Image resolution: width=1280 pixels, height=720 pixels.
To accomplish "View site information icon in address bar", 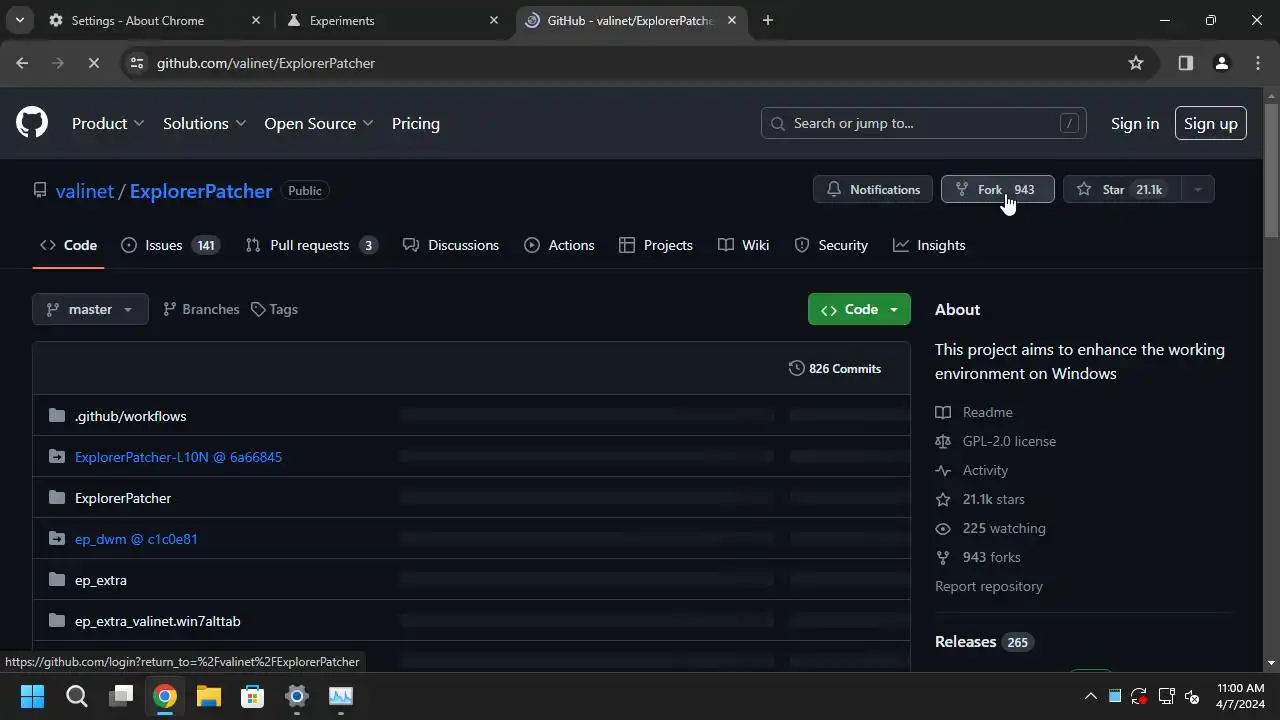I will click(137, 63).
